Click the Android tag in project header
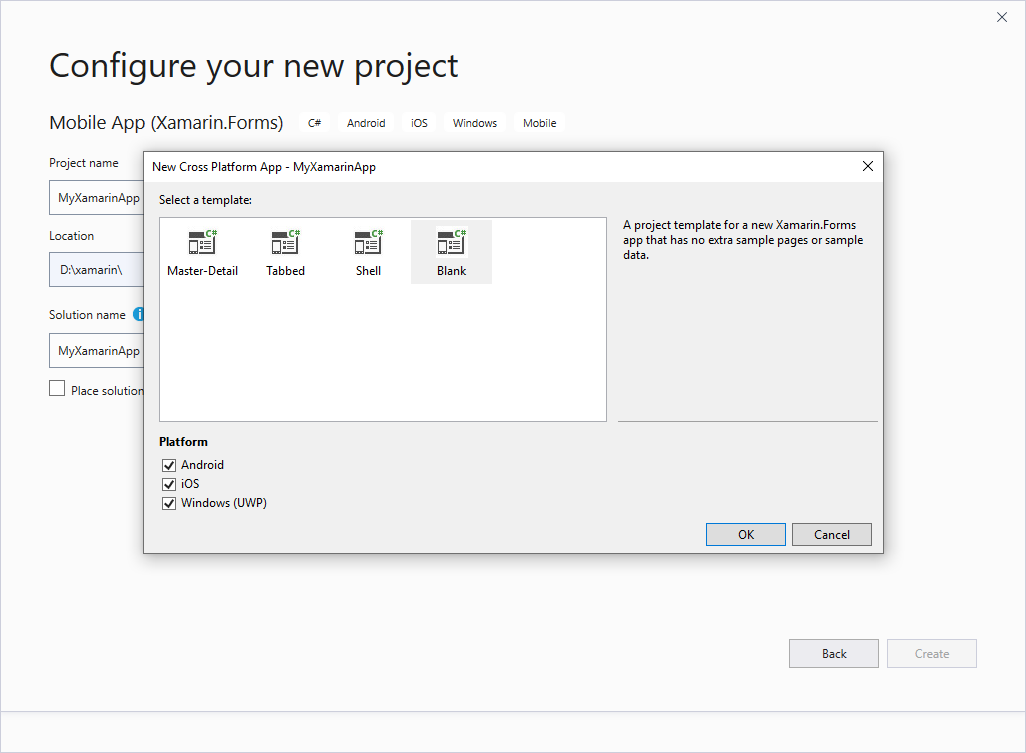The height and width of the screenshot is (753, 1026). (366, 123)
